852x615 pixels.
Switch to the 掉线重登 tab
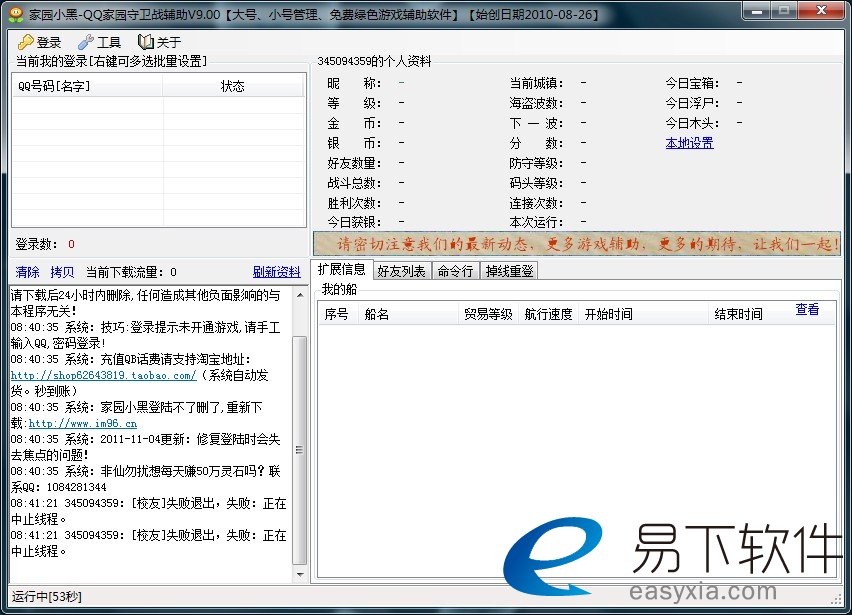pos(509,271)
